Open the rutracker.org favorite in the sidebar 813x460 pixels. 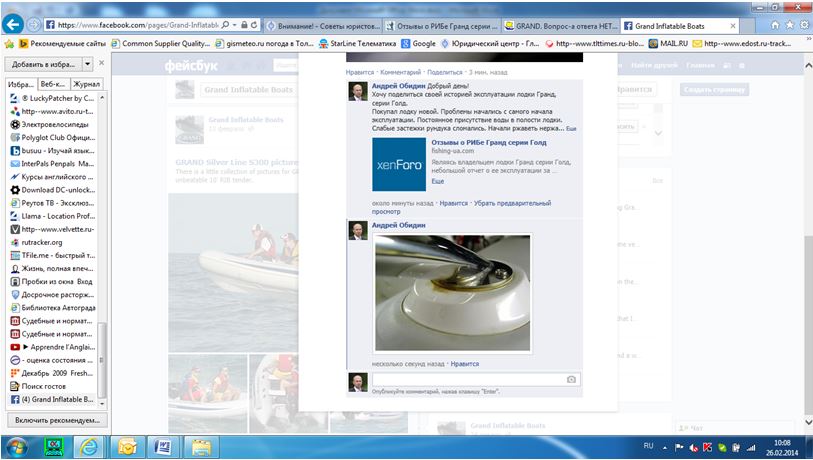(x=42, y=242)
